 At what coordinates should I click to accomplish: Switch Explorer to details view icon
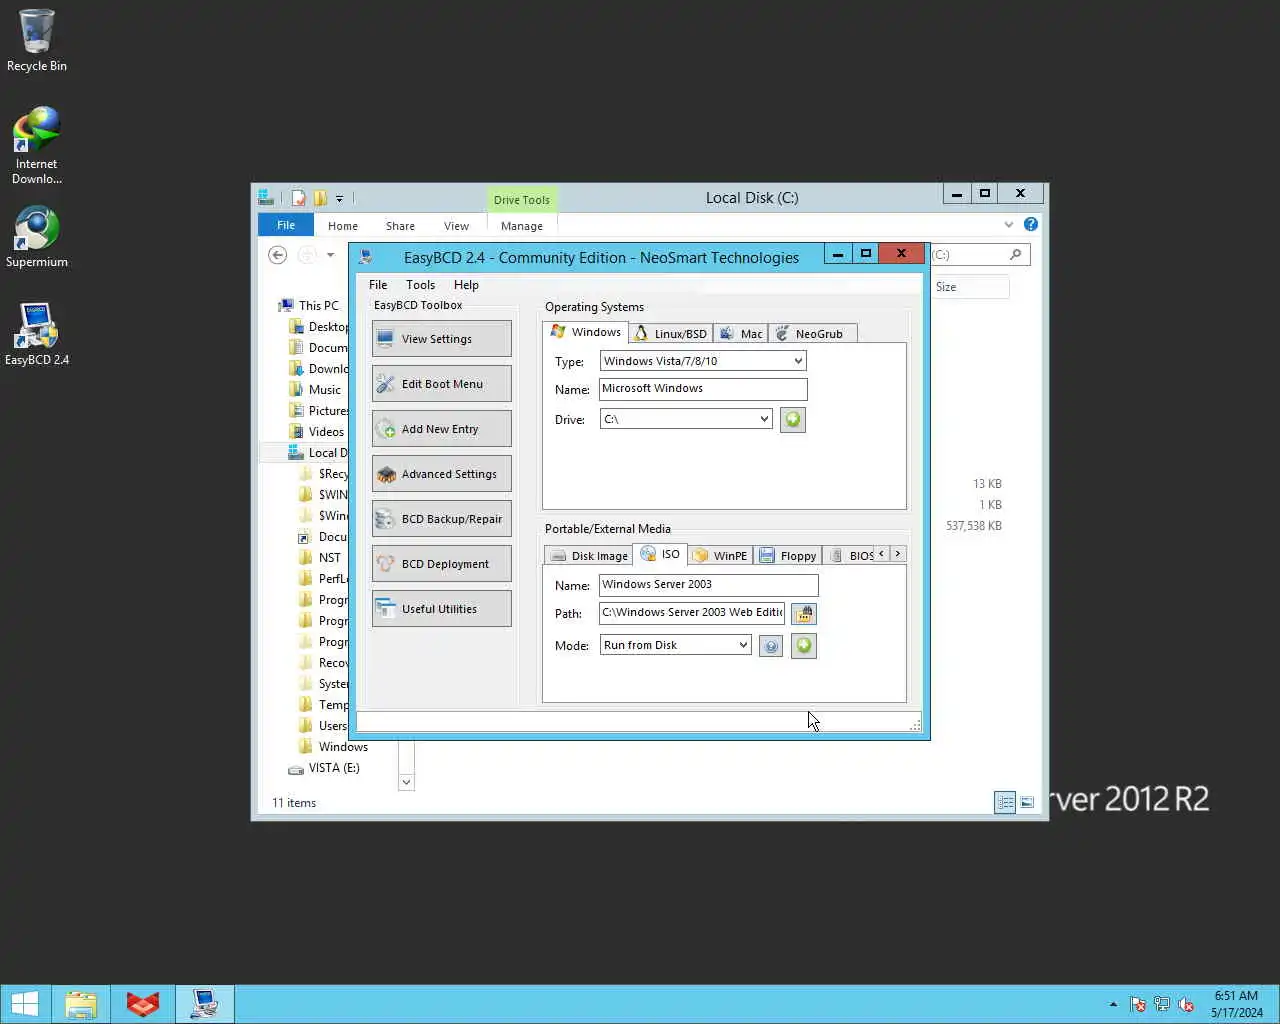(x=1005, y=802)
